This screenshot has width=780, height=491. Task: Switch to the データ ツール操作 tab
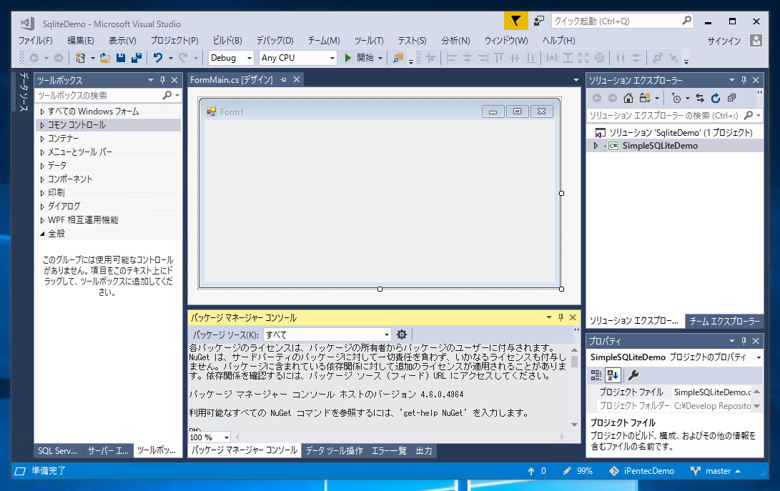tap(334, 451)
